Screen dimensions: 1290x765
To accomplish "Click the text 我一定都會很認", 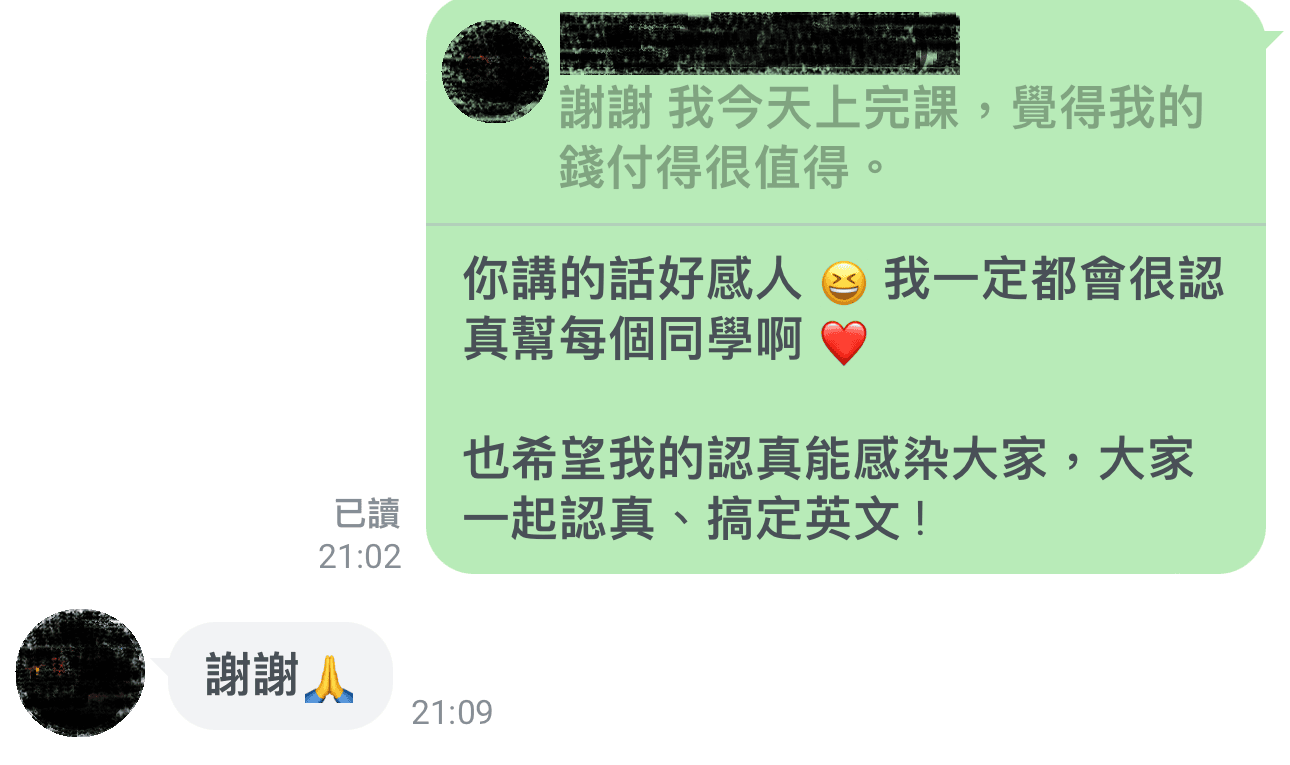I will click(x=1053, y=282).
